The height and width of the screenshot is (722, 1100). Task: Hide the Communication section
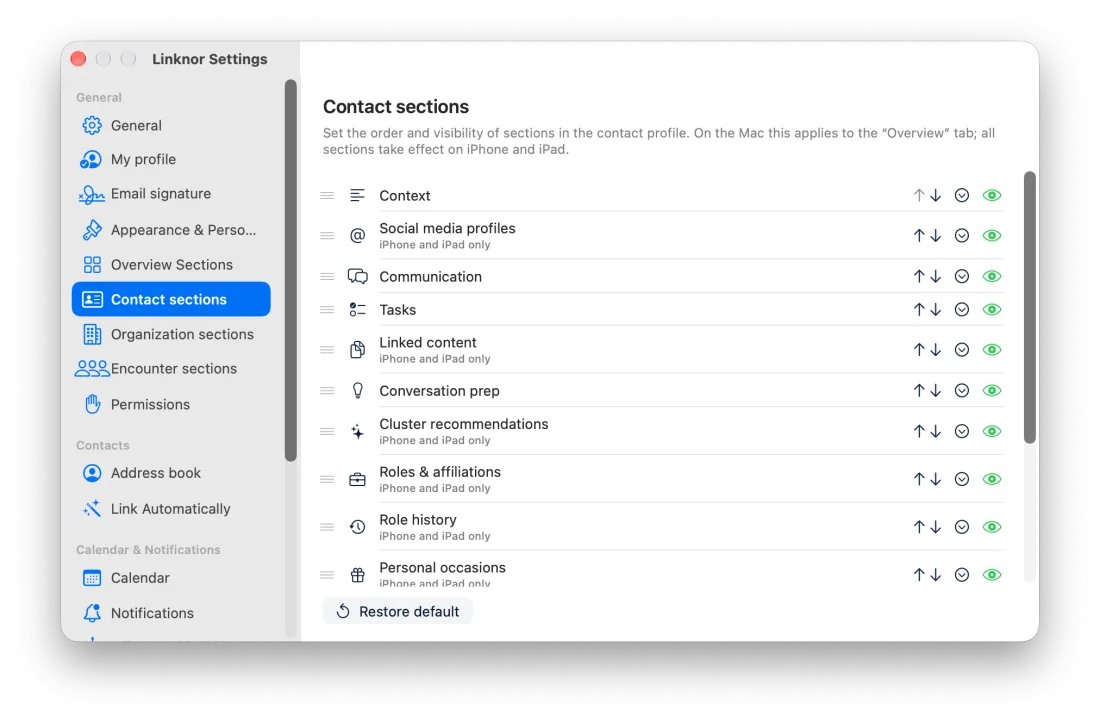tap(992, 276)
